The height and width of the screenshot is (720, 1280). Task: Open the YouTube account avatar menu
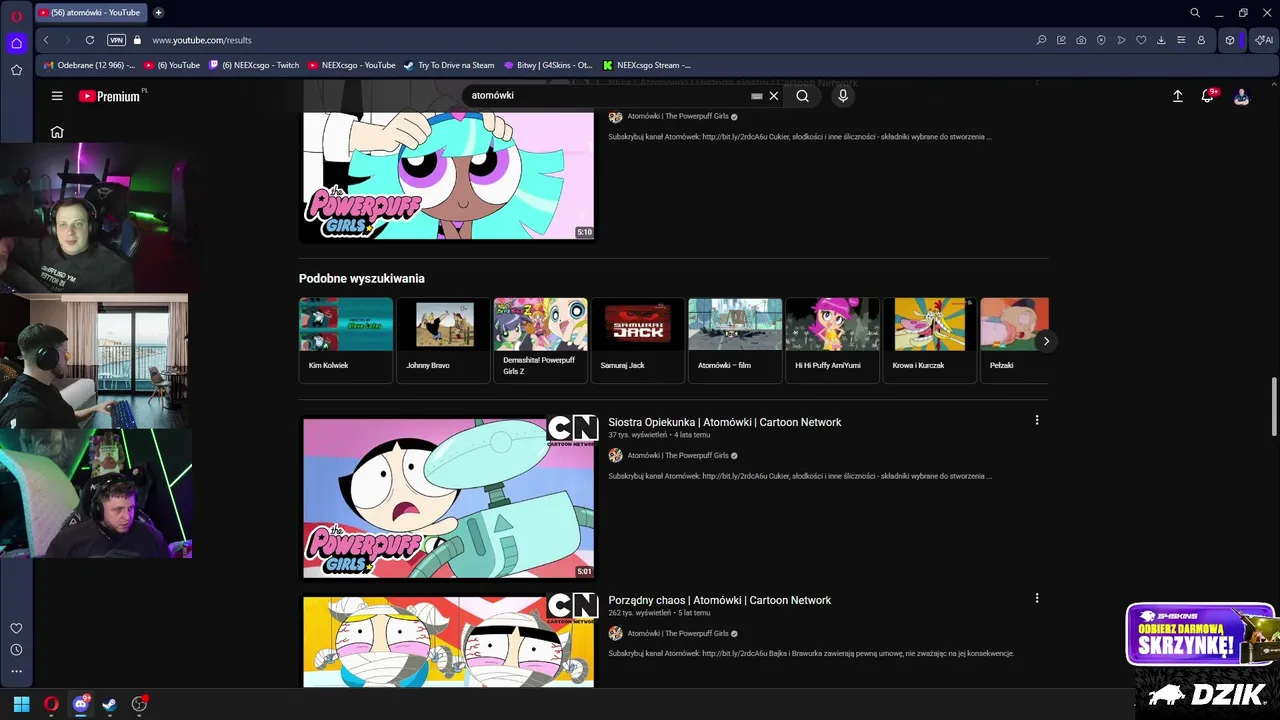point(1241,96)
